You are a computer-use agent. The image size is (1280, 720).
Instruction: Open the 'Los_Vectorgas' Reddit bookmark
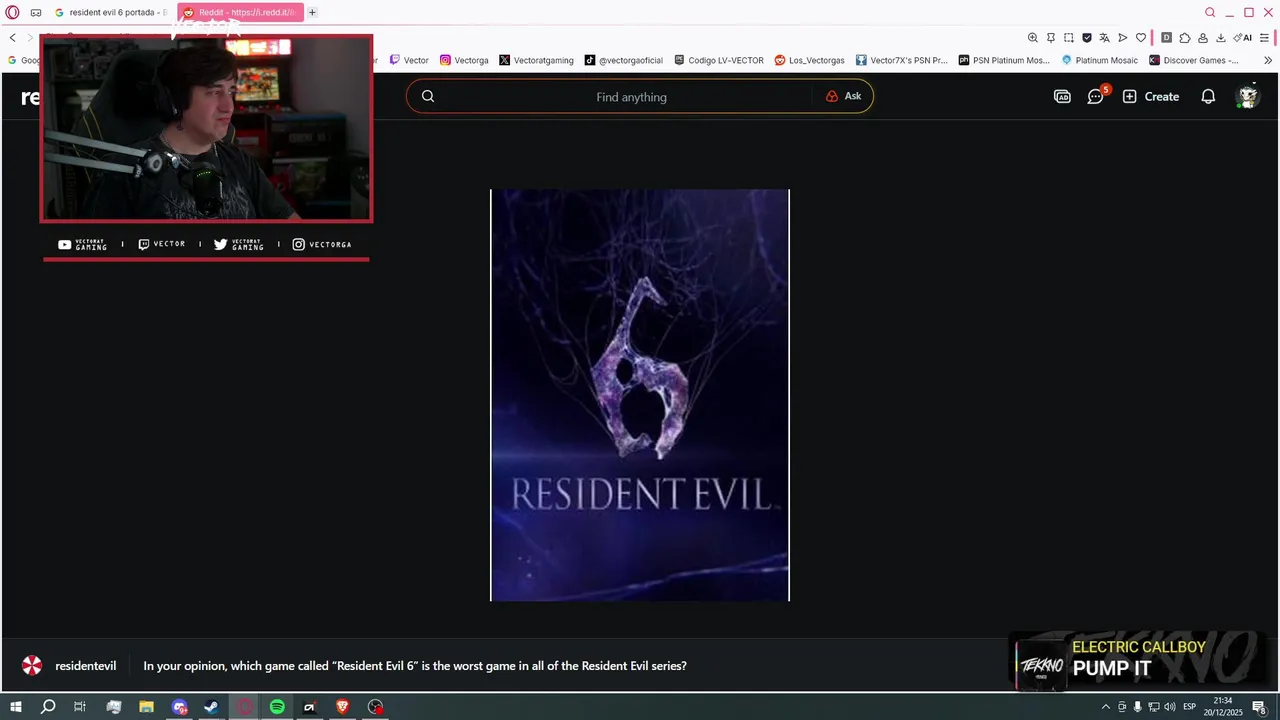pos(809,60)
